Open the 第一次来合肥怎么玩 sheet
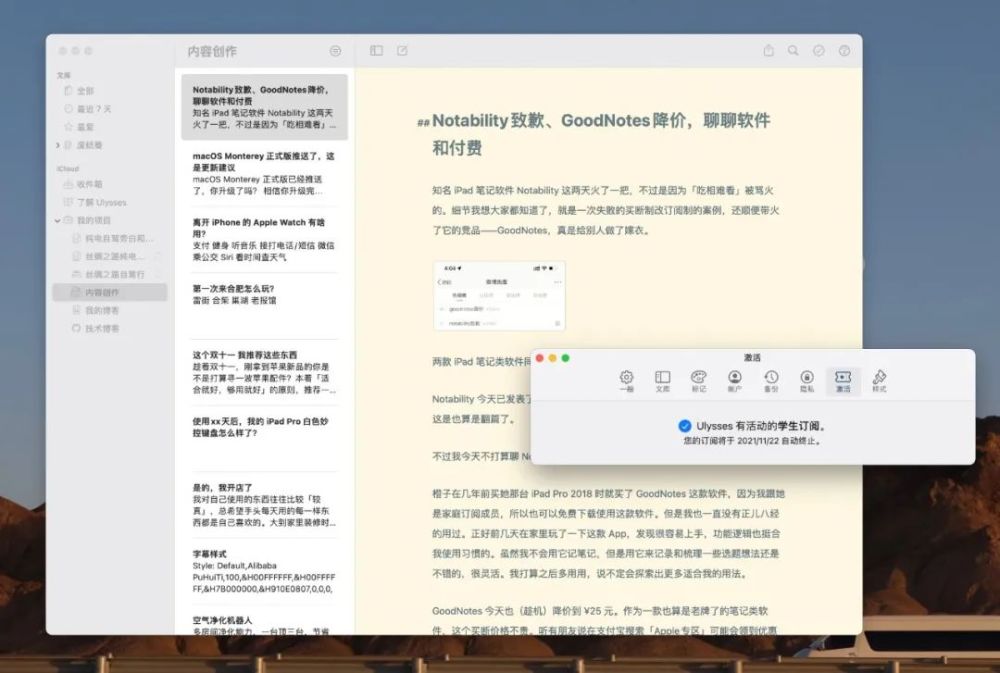The image size is (1000, 673). [x=264, y=306]
